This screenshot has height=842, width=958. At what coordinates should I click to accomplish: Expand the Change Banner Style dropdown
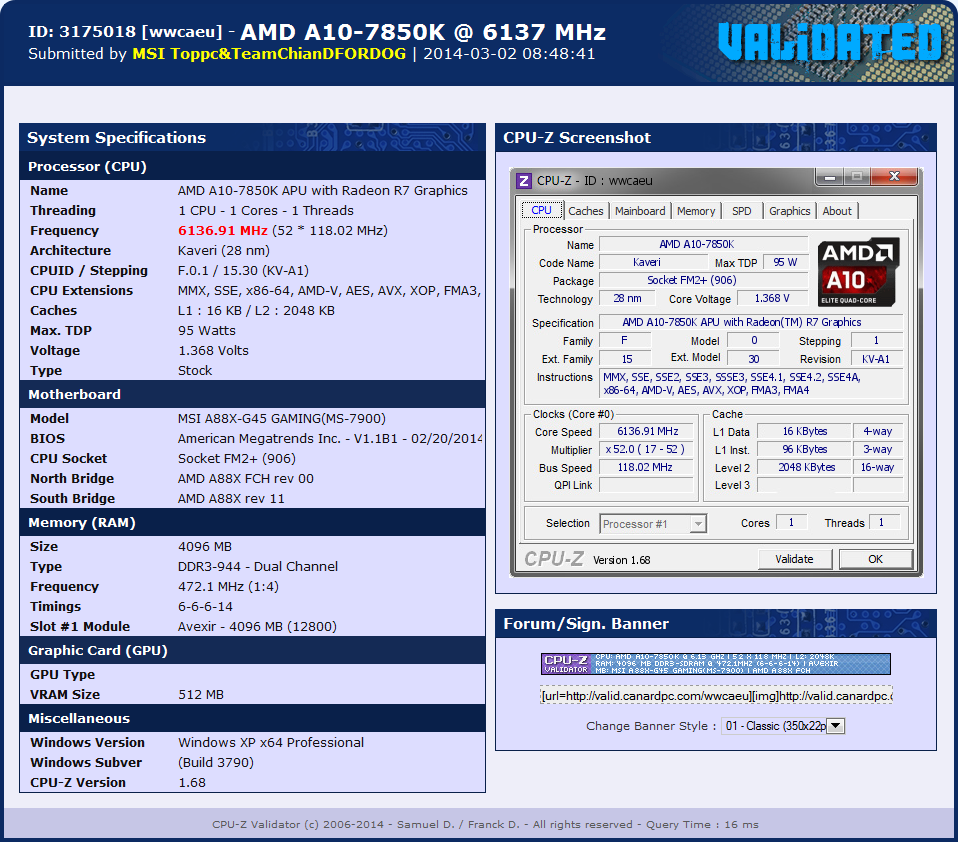tap(784, 726)
